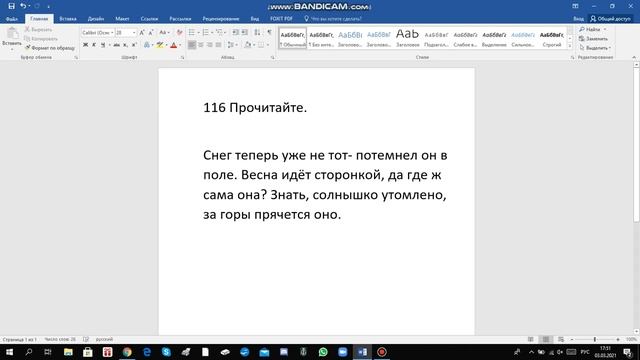
Task: Increase font size with the A-up icon
Action: click(142, 32)
